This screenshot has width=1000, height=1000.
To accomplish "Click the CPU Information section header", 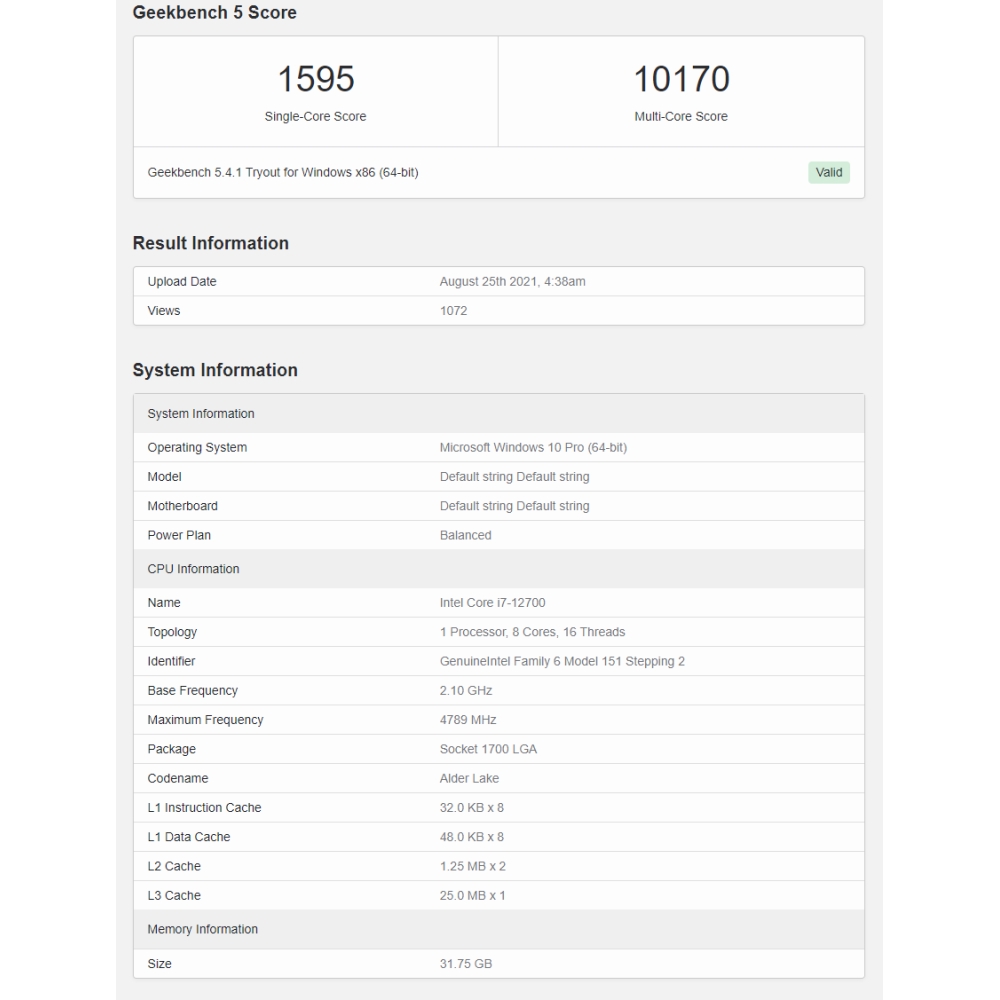I will pyautogui.click(x=192, y=568).
